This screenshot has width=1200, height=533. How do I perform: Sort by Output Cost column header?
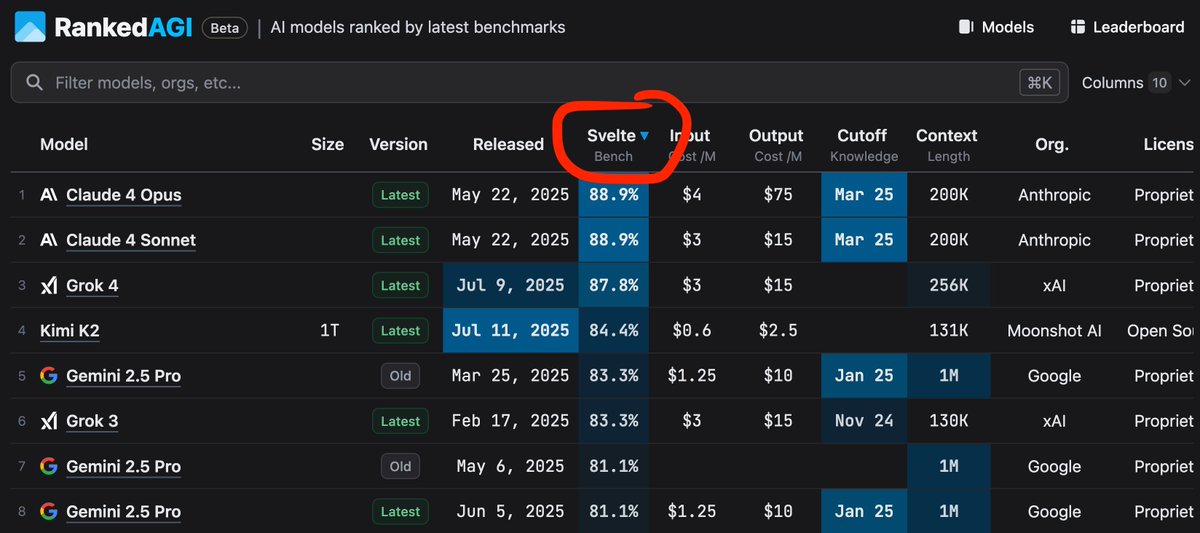(776, 145)
